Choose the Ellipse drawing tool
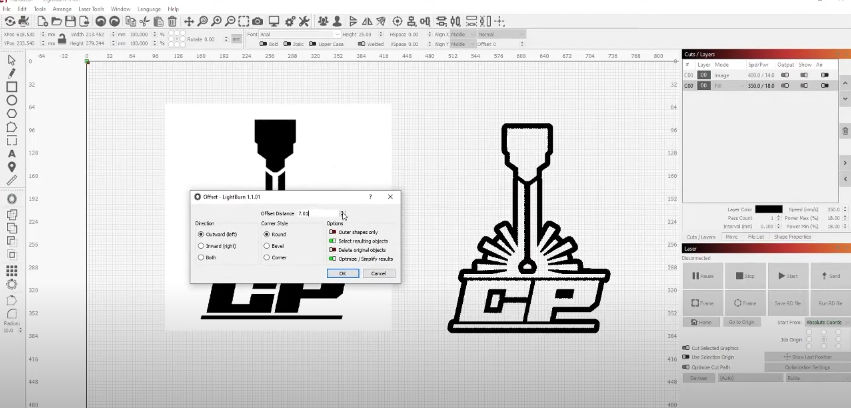851x408 pixels. coord(11,100)
